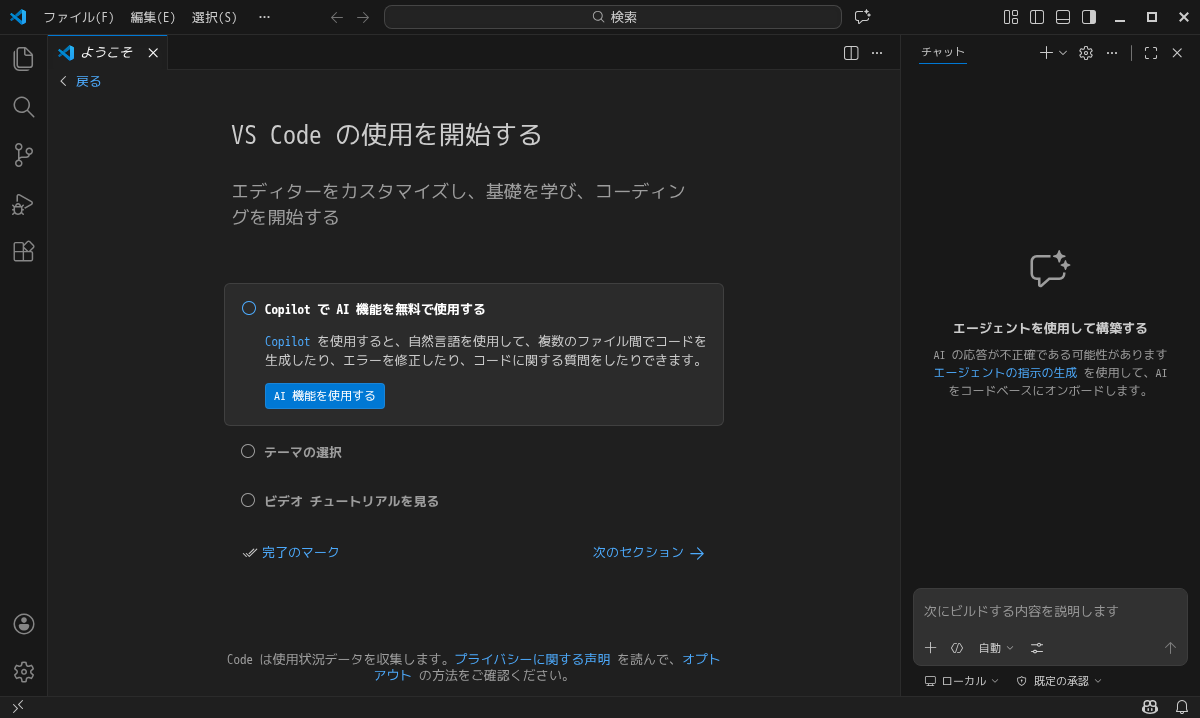Select the ようこそ editor tab
This screenshot has height=718, width=1200.
[108, 53]
